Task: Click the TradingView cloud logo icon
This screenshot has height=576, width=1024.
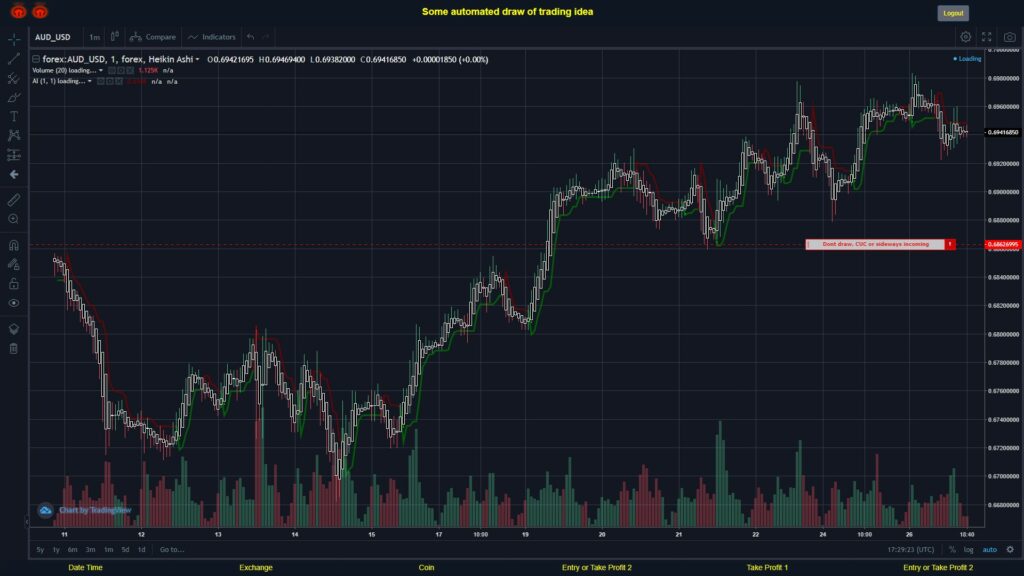Action: [45, 510]
